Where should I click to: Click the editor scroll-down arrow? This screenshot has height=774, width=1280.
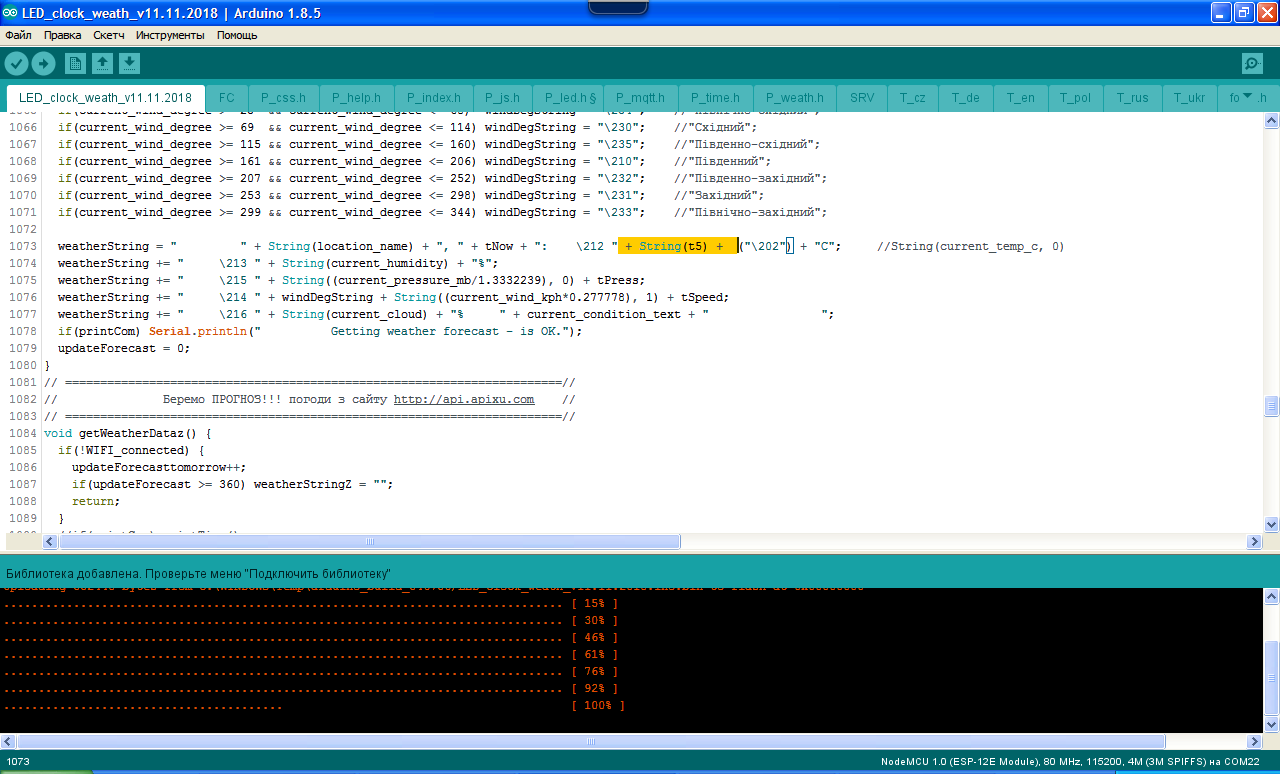point(1271,524)
